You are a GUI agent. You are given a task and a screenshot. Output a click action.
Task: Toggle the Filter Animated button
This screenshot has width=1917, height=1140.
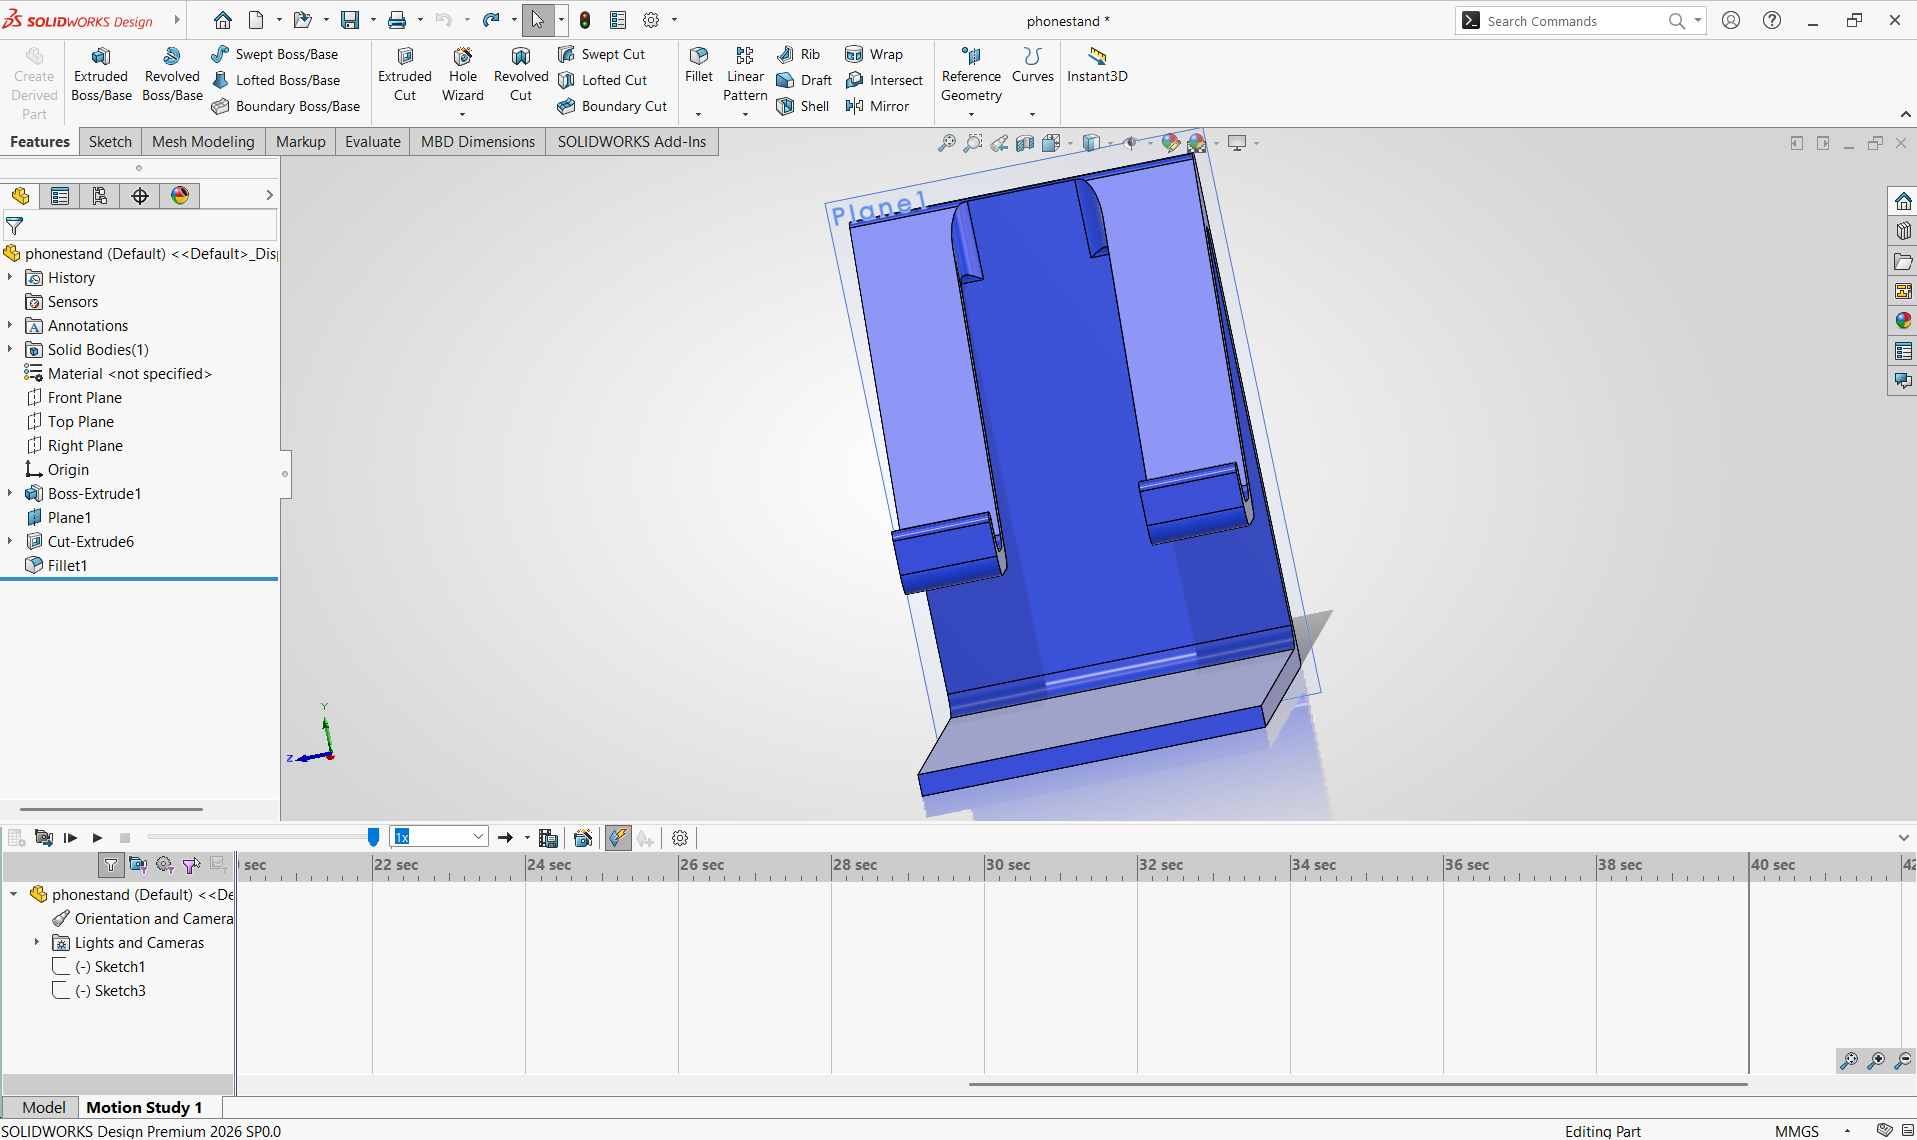138,864
